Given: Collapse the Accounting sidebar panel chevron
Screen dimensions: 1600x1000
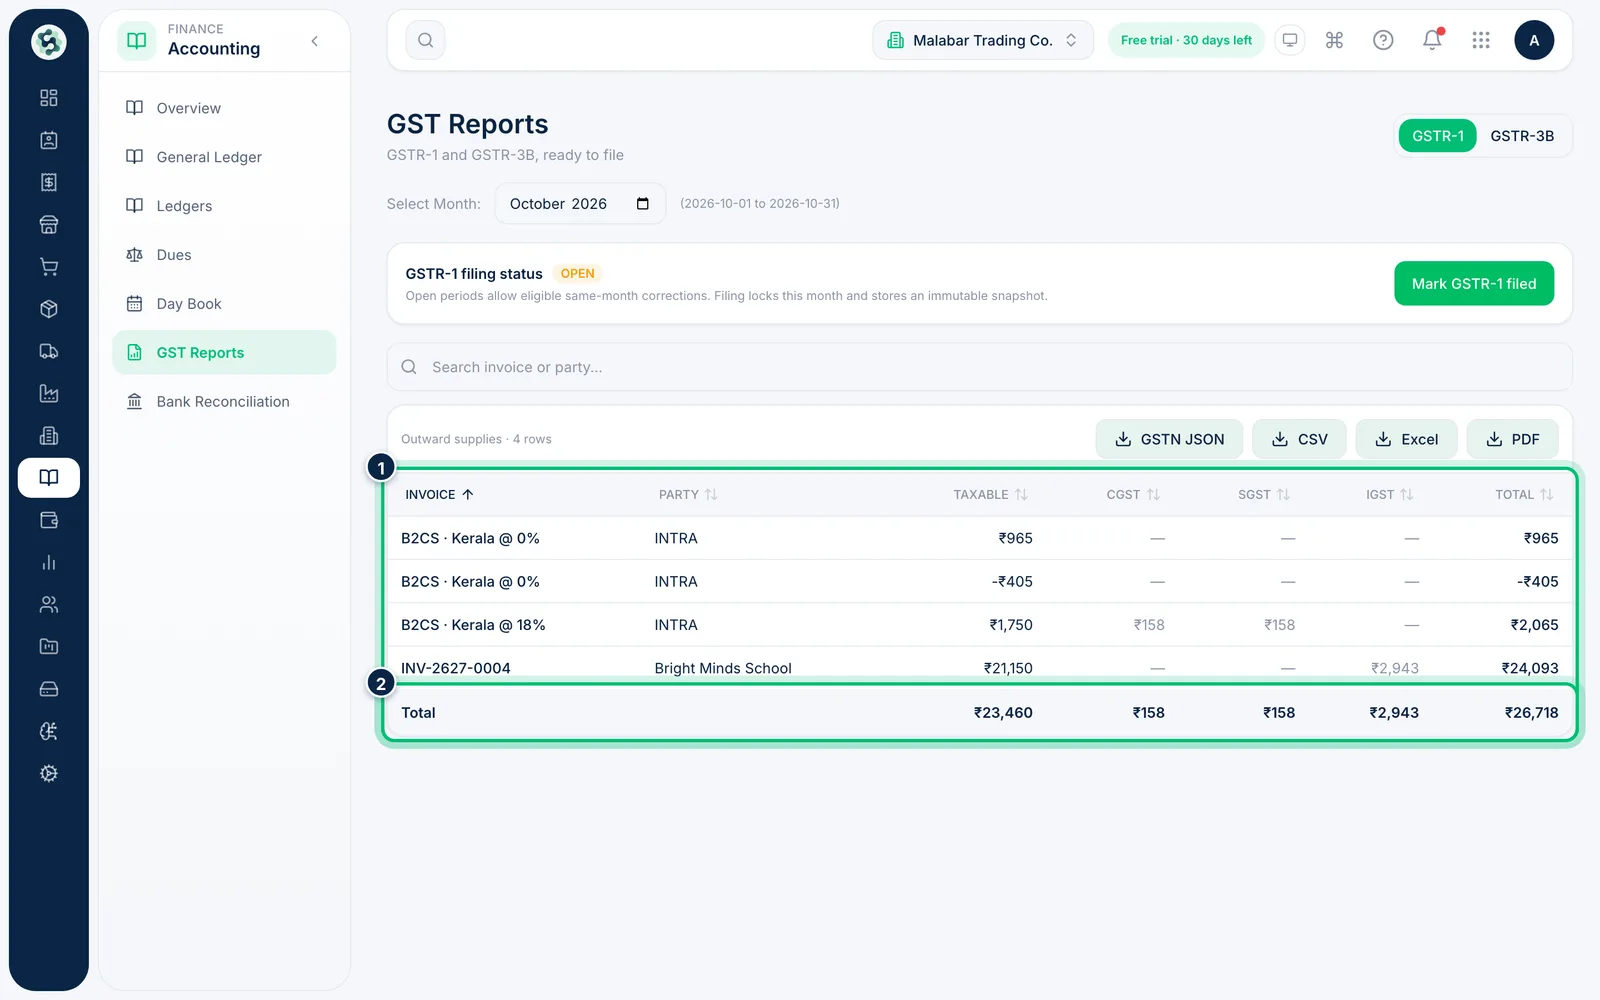Looking at the screenshot, I should pos(315,41).
